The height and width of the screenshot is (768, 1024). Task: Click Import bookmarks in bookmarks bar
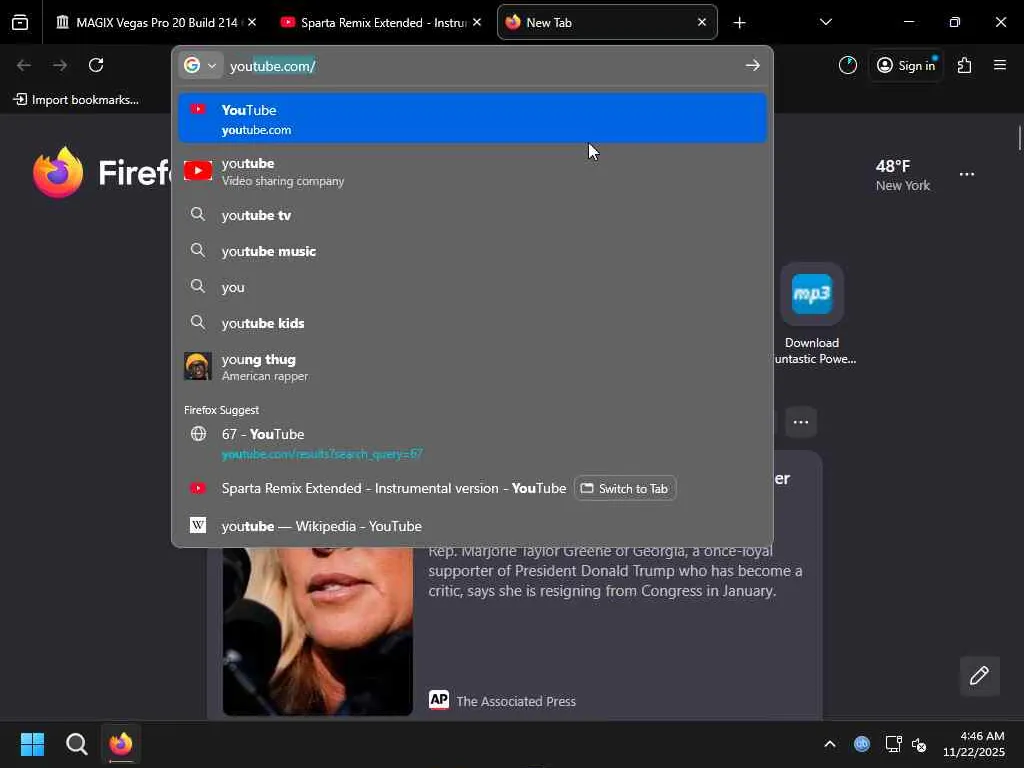click(76, 100)
